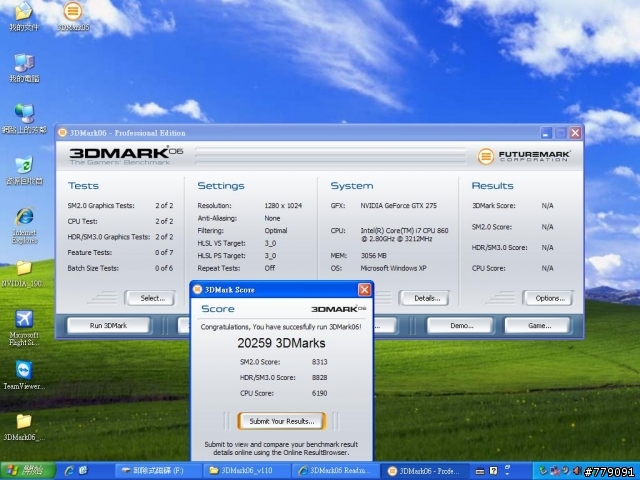Close the 3DMark06 Professional Edition window
The width and height of the screenshot is (640, 480).
click(575, 133)
